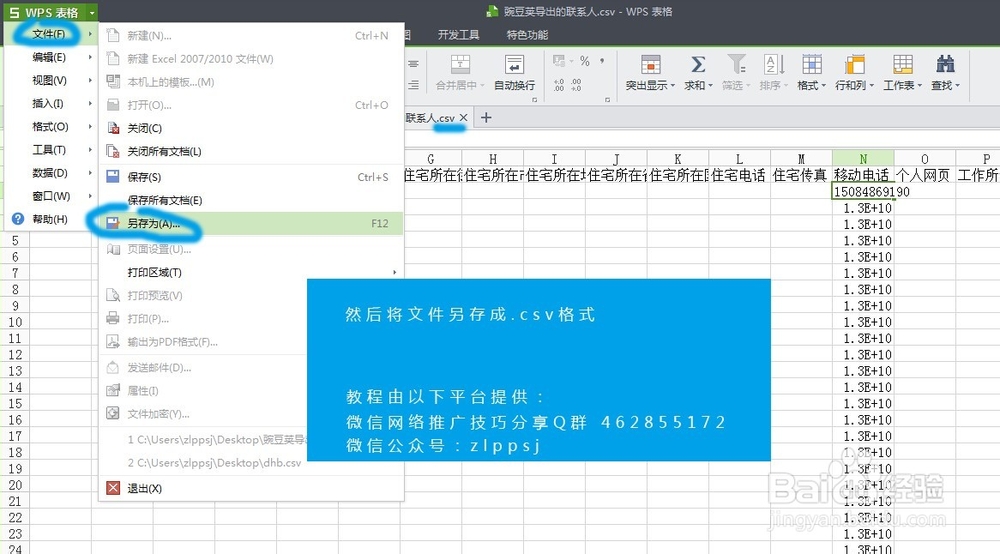The width and height of the screenshot is (1000, 554).
Task: Choose 保存所有文档(E) entry
Action: pos(251,200)
